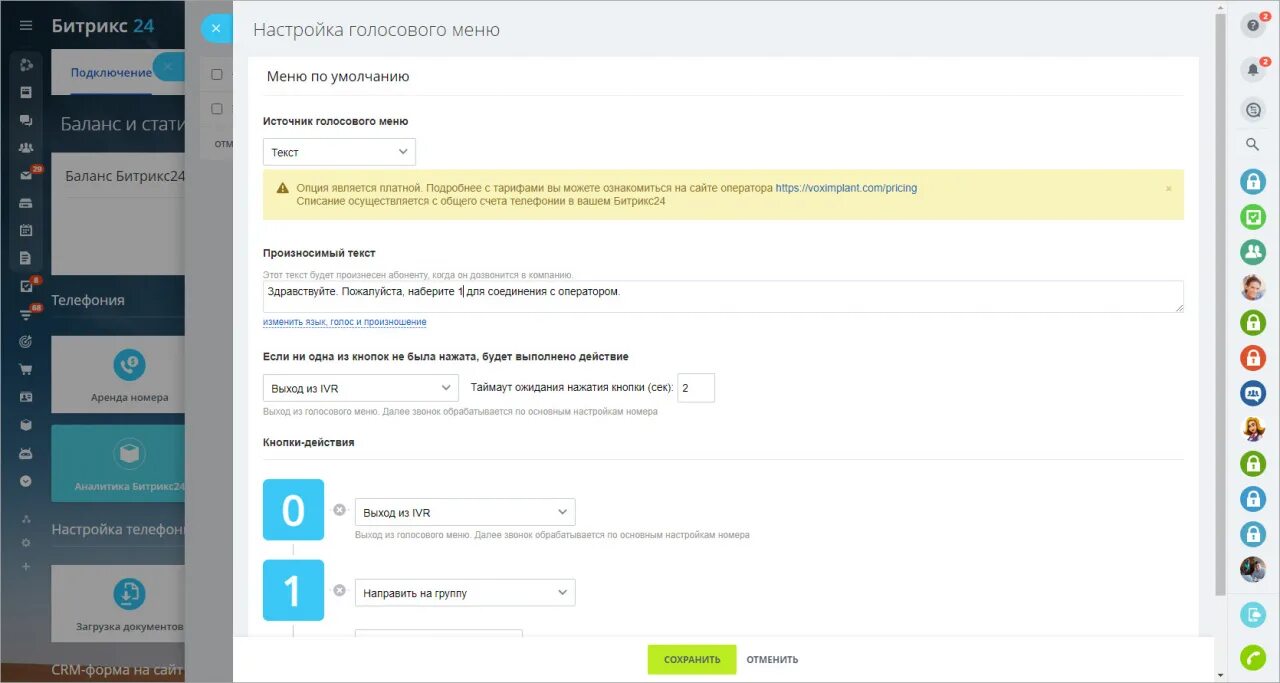Open the 'Направить на группу' dropdown
This screenshot has width=1280, height=683.
(465, 593)
